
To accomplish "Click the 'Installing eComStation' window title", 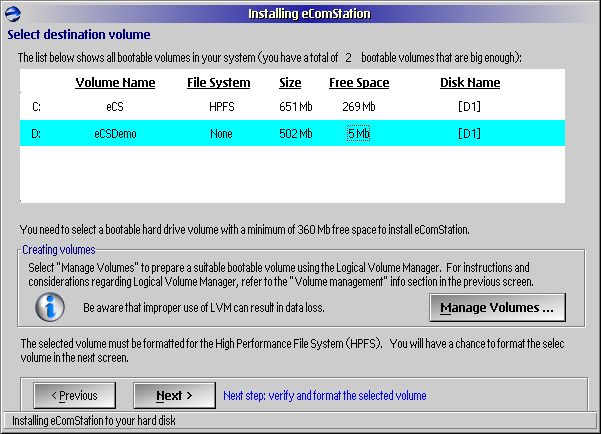I will [309, 14].
